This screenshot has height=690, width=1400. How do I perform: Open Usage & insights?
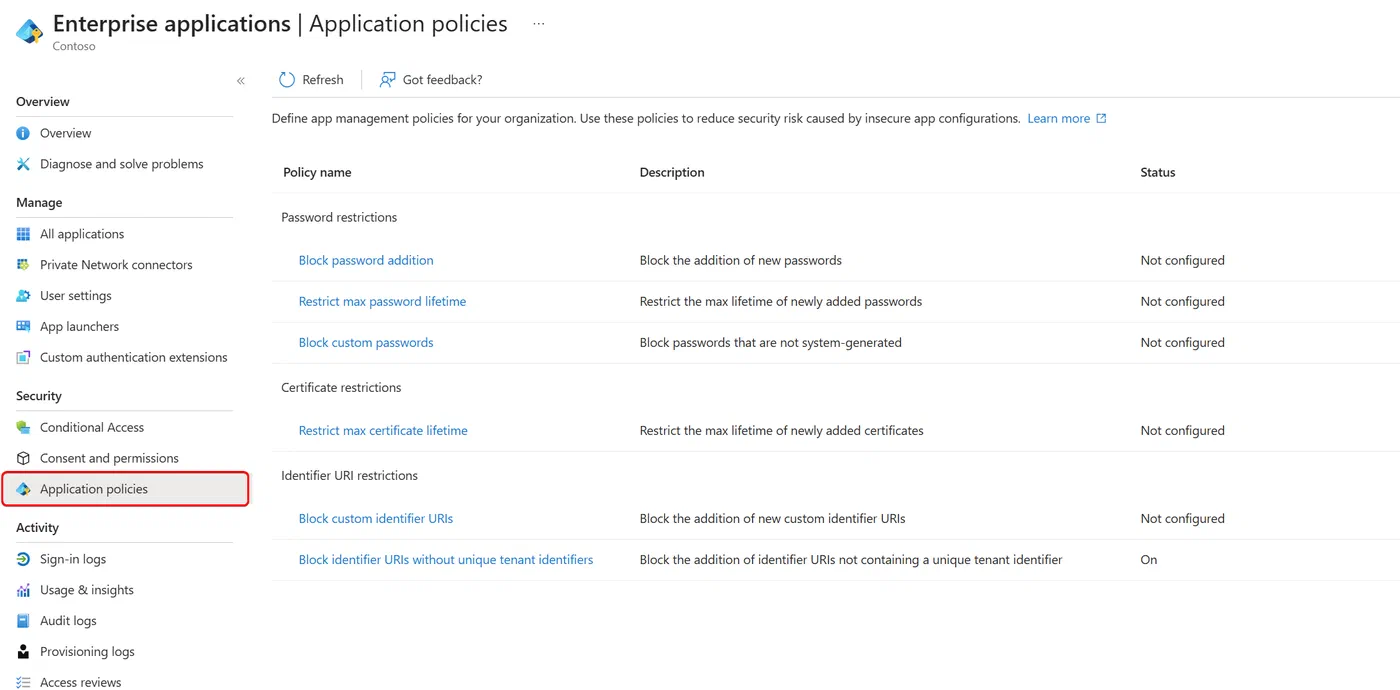[87, 590]
